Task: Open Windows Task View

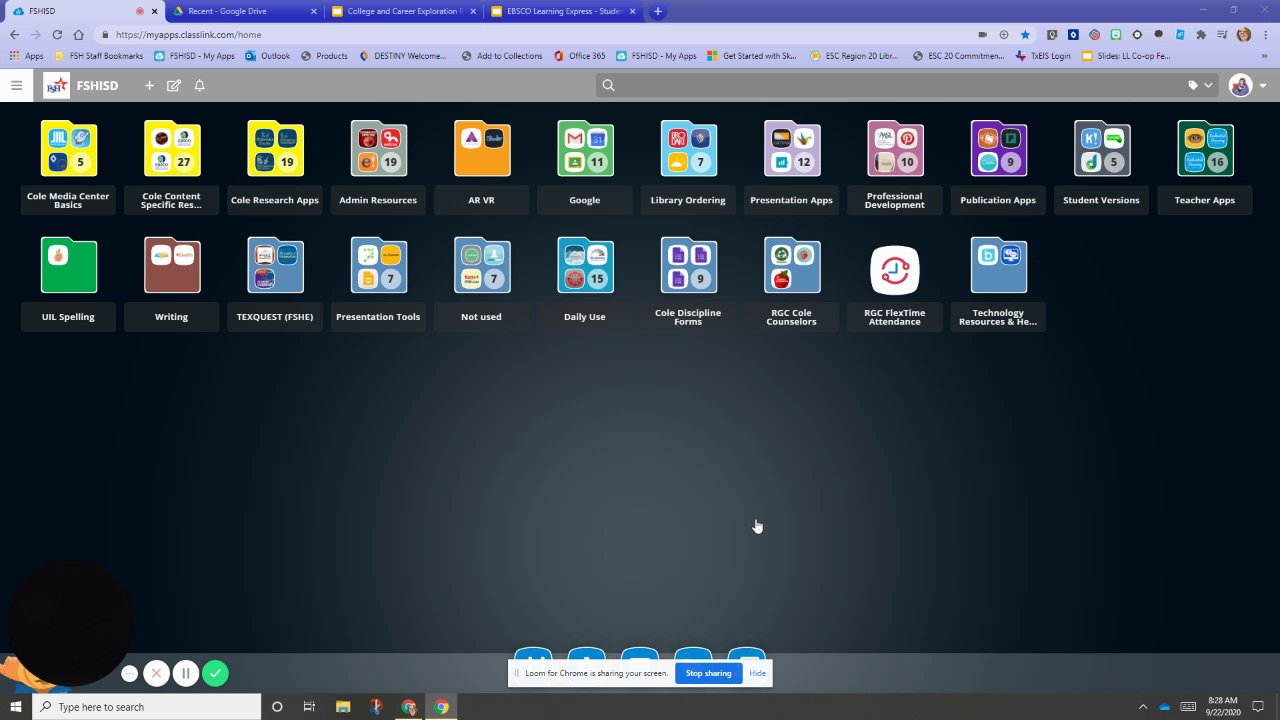Action: coord(309,707)
